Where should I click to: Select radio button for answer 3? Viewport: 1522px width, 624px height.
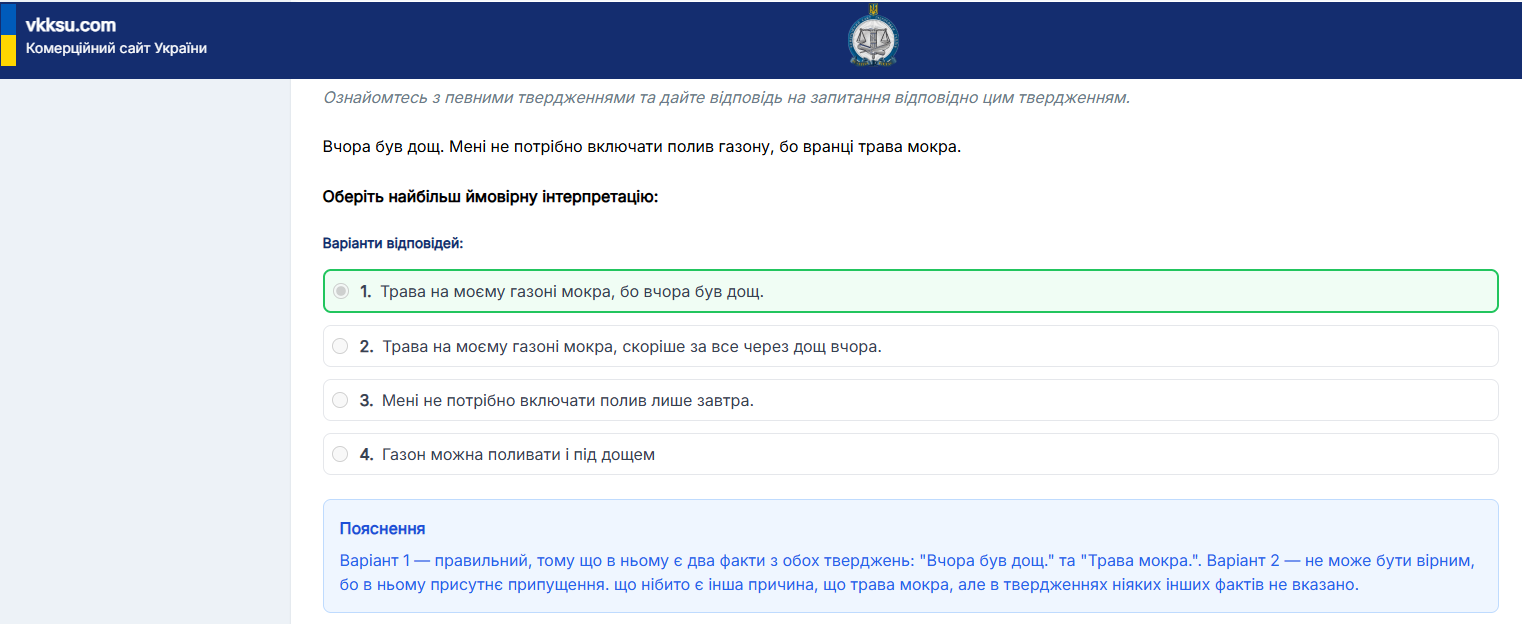pyautogui.click(x=341, y=400)
